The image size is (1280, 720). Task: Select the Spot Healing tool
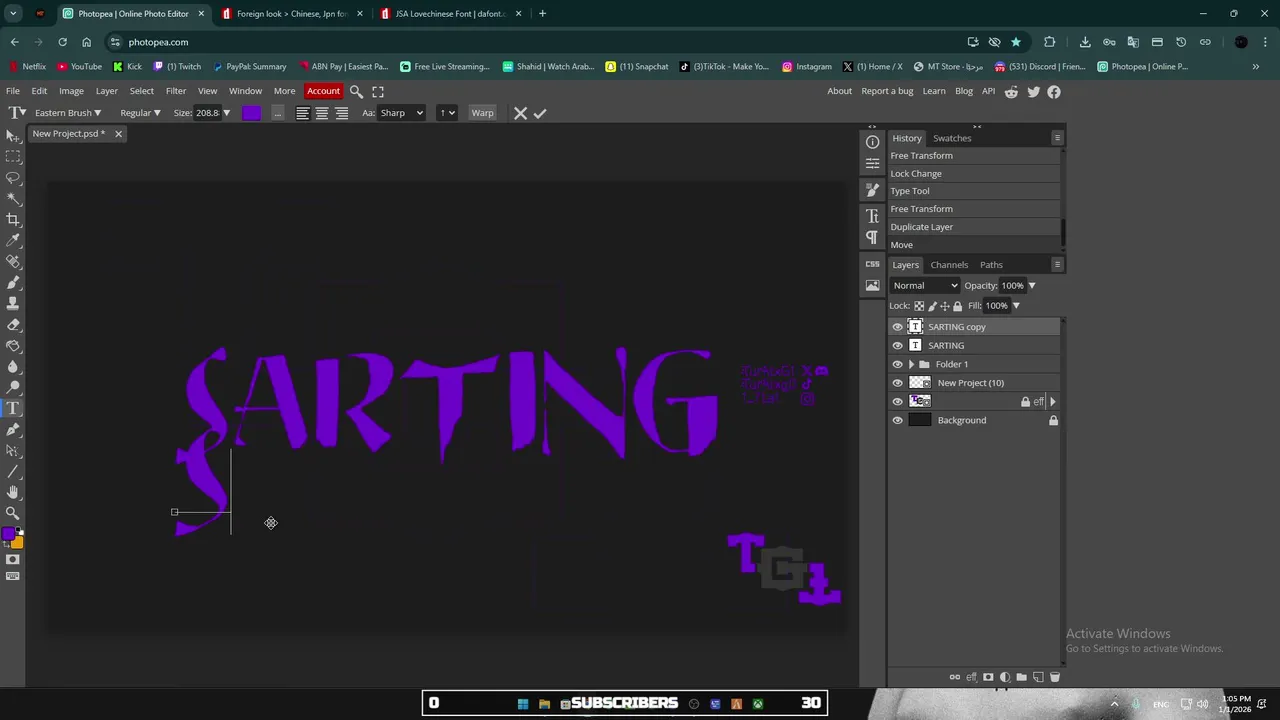pos(13,262)
